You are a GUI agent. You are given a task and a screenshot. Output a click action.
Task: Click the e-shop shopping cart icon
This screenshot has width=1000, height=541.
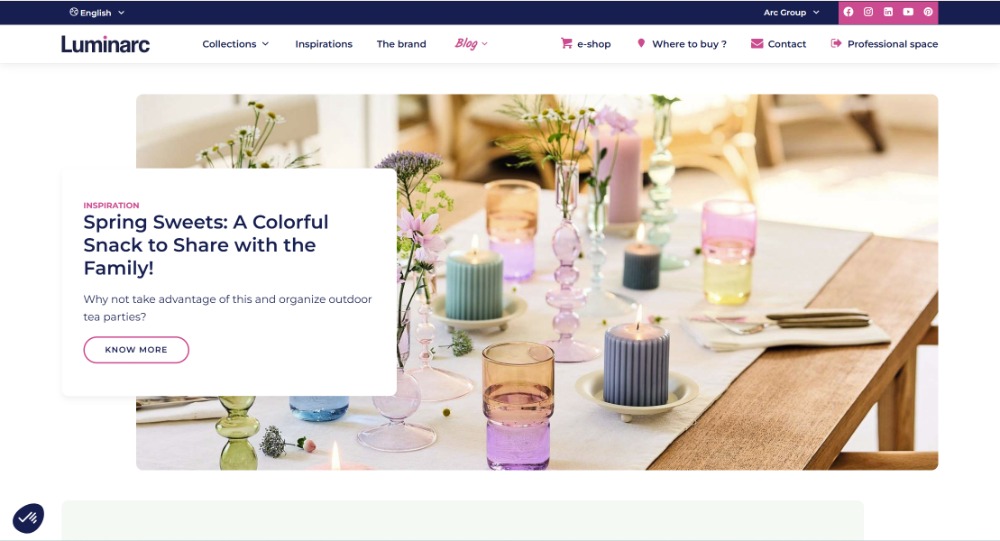tap(566, 43)
